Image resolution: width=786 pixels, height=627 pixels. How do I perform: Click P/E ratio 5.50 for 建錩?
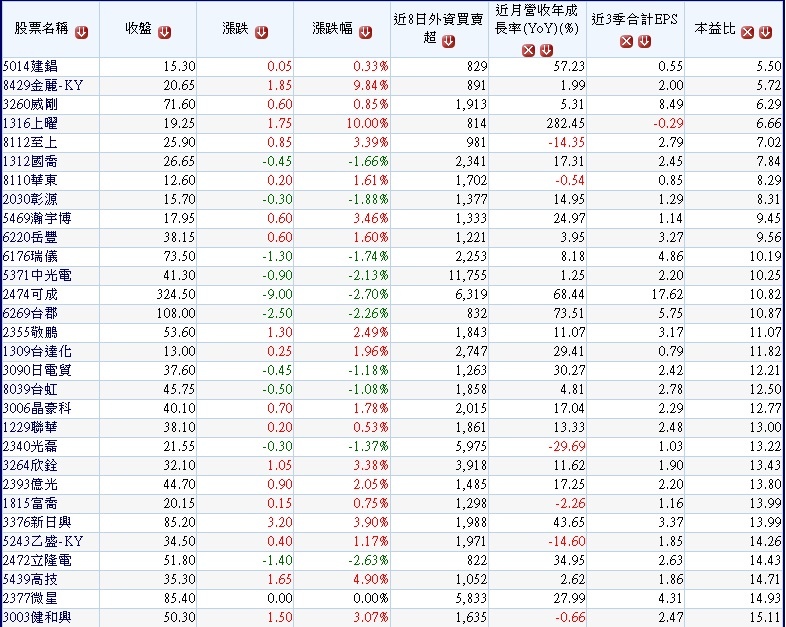coord(769,66)
